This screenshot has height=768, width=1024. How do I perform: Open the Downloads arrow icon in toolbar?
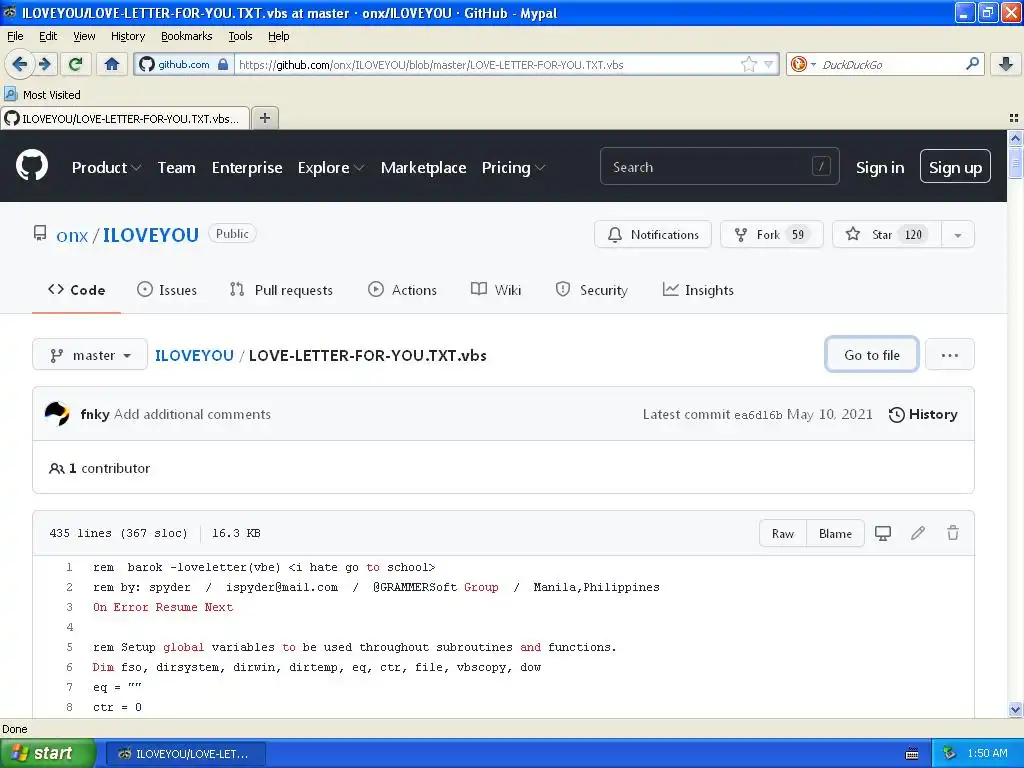point(1006,64)
